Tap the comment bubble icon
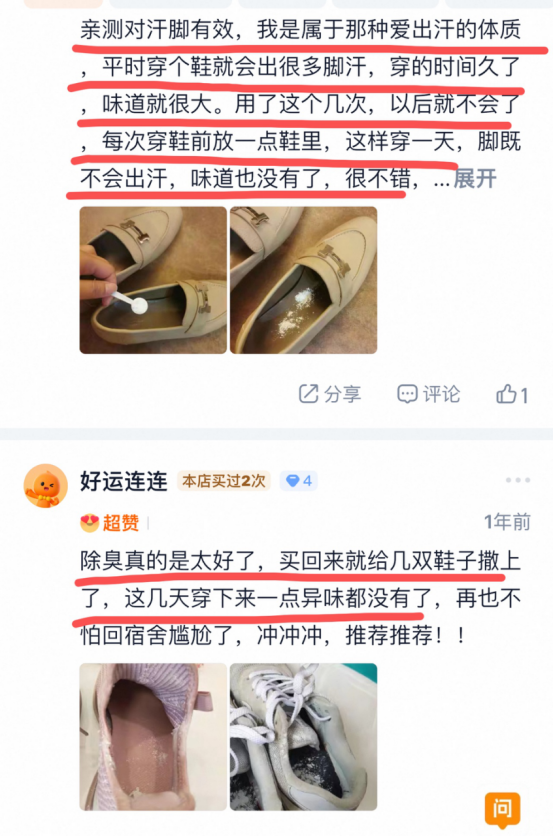The width and height of the screenshot is (553, 837). pyautogui.click(x=407, y=394)
